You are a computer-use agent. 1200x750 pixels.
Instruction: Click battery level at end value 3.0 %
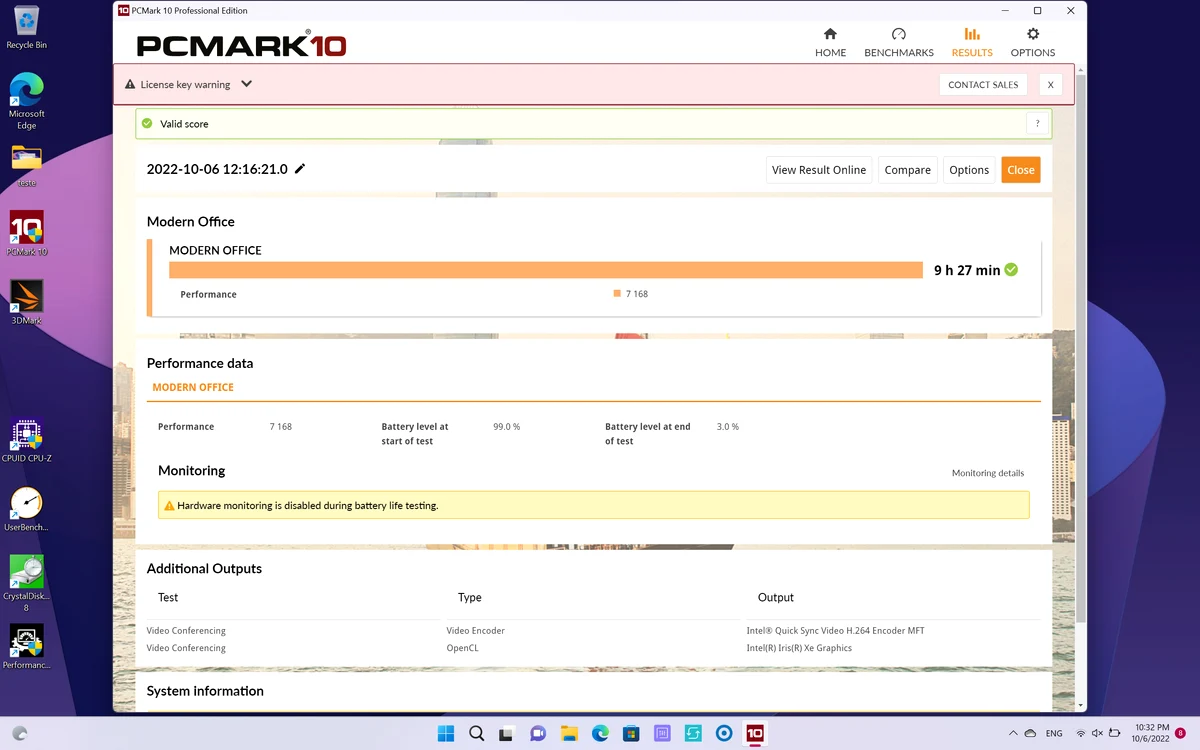[728, 427]
